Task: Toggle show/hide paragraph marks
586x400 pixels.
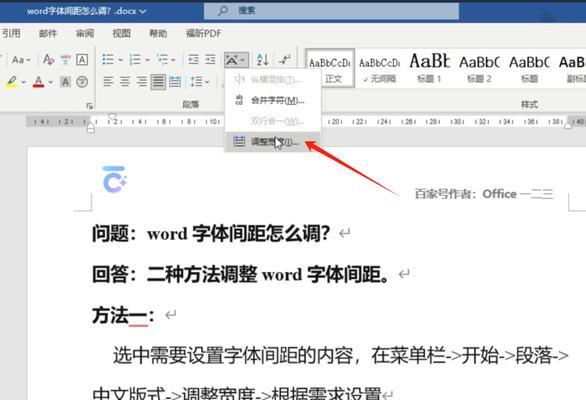Action: coord(285,59)
